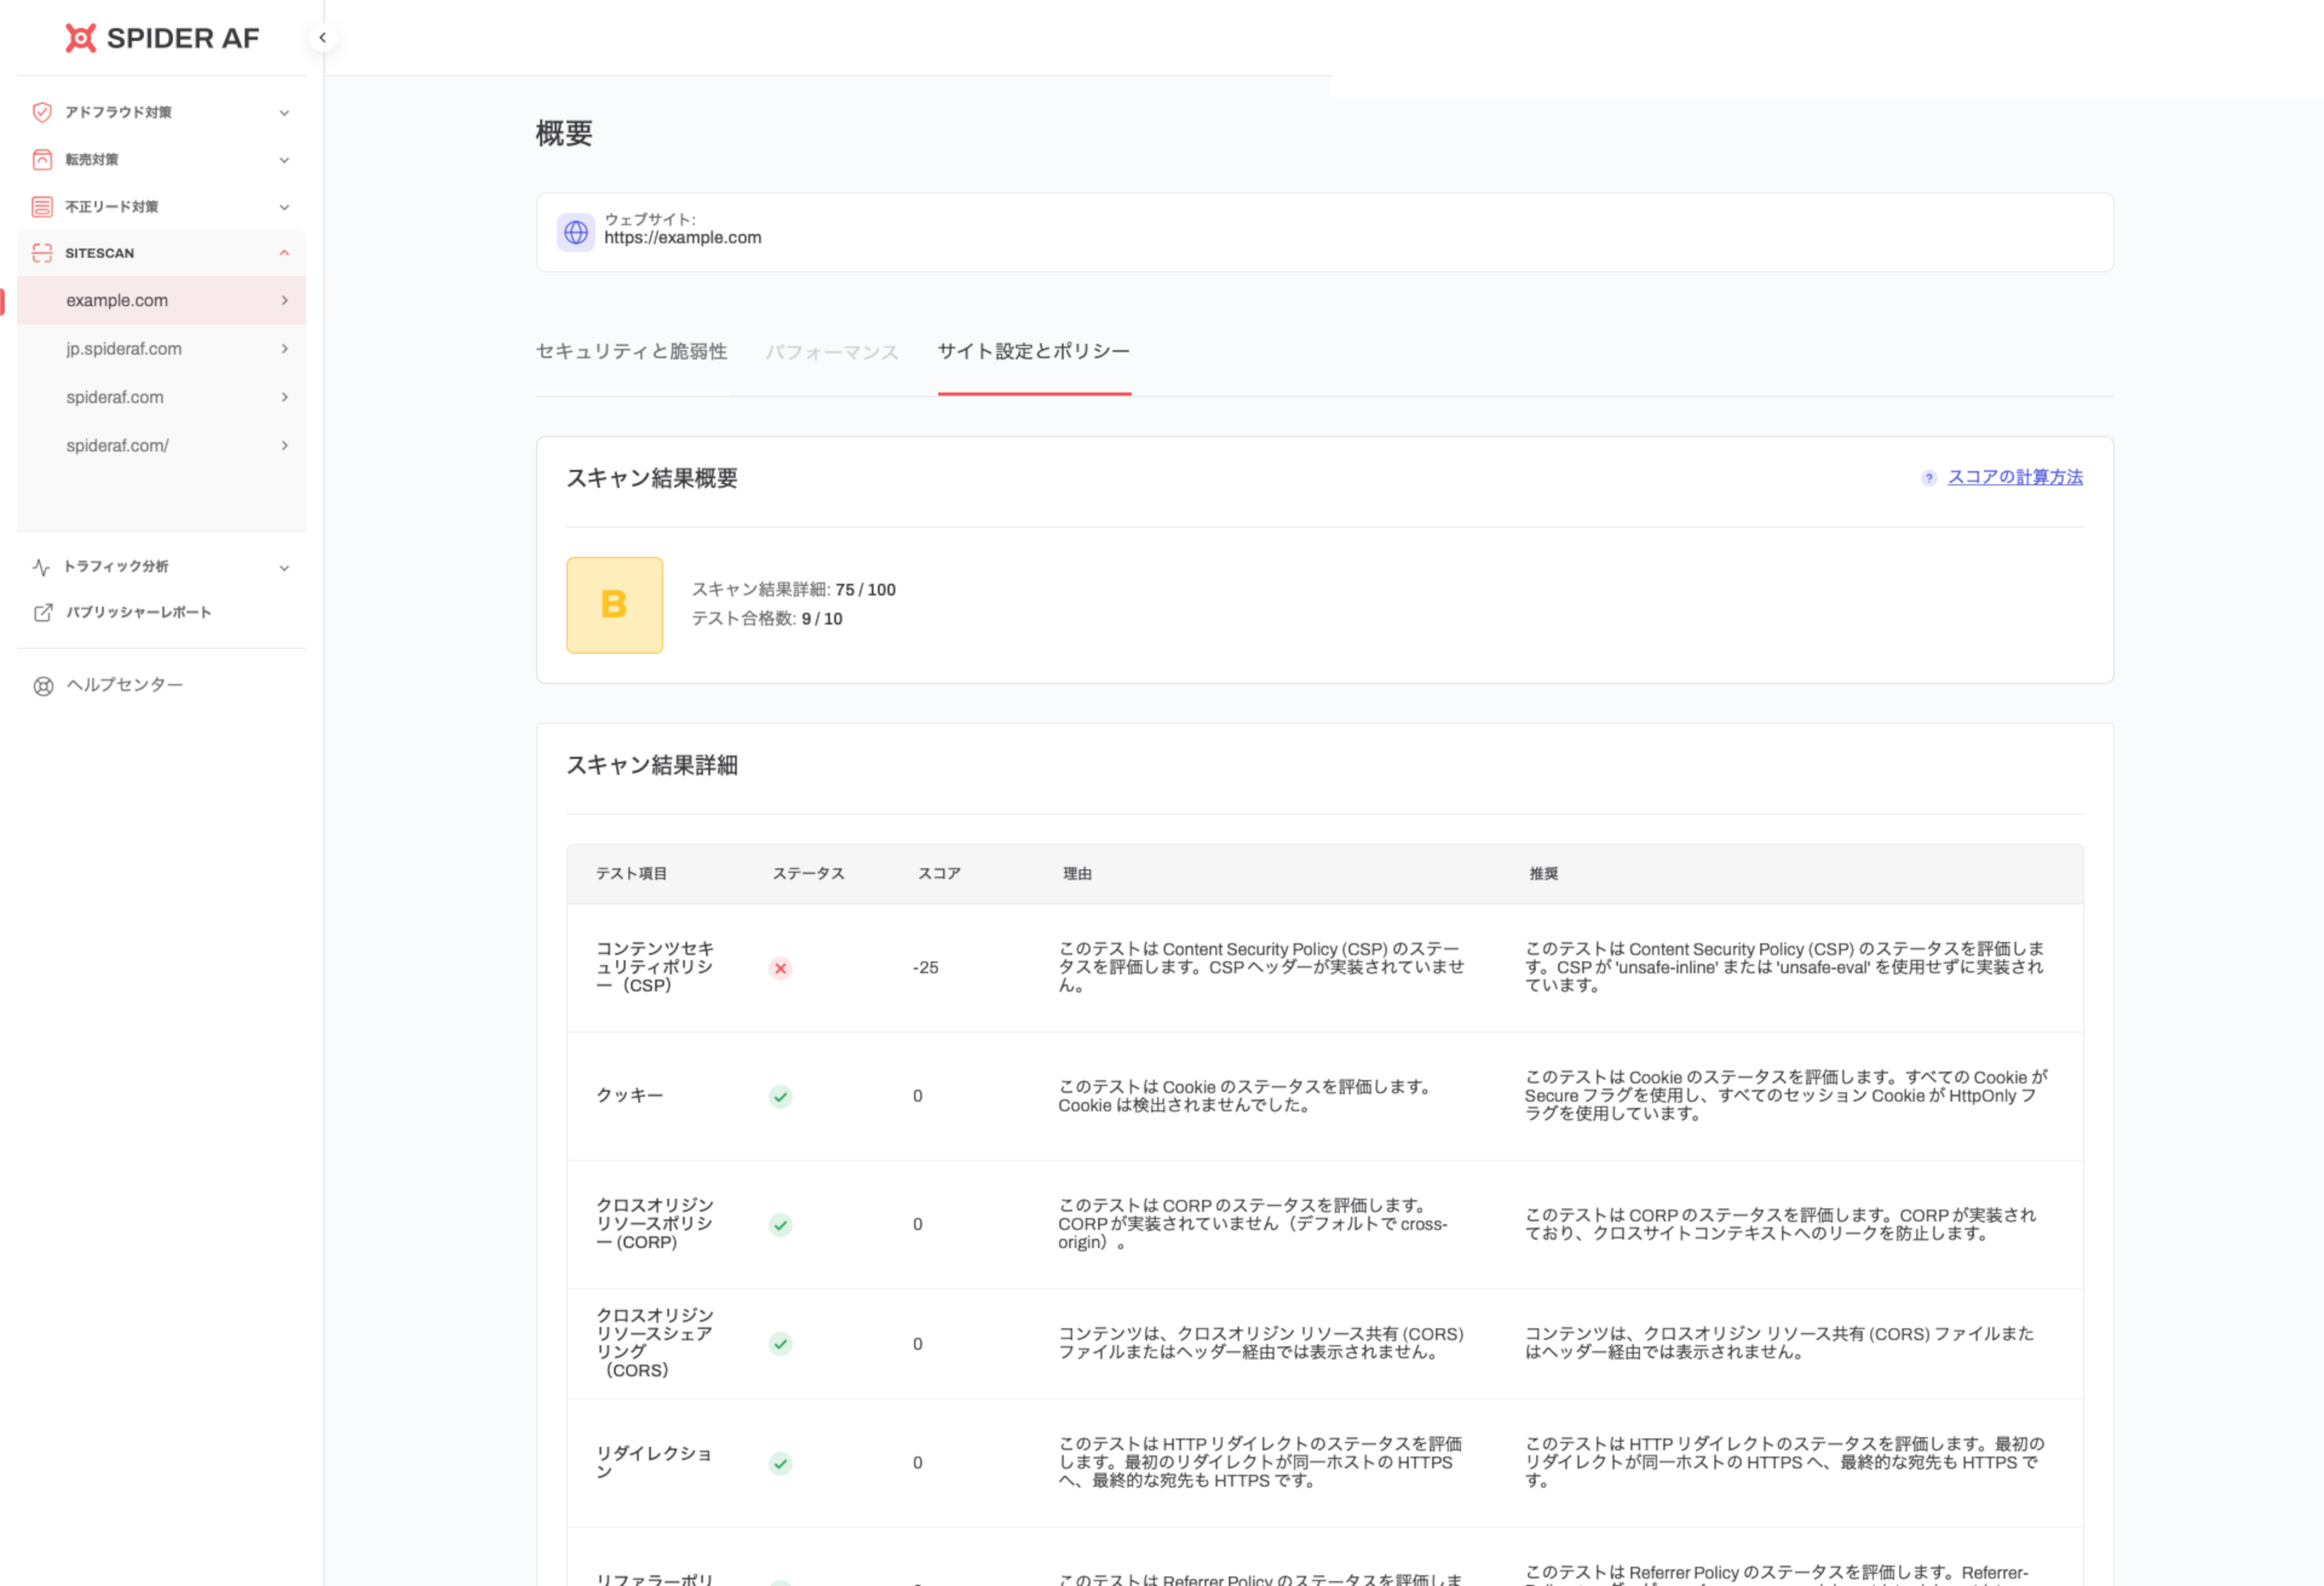2324x1586 pixels.
Task: Switch to パフォーマンス tab
Action: click(x=832, y=352)
